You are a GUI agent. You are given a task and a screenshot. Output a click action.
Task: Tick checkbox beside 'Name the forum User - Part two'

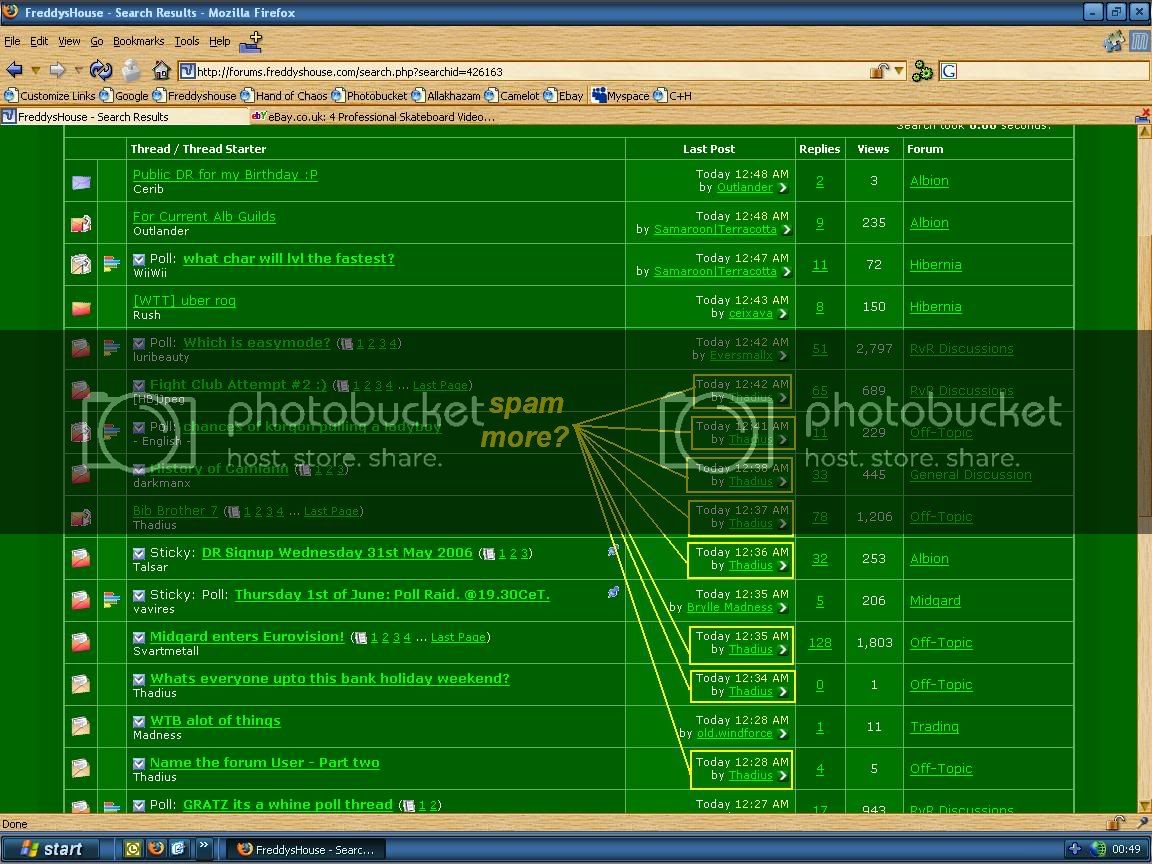139,763
